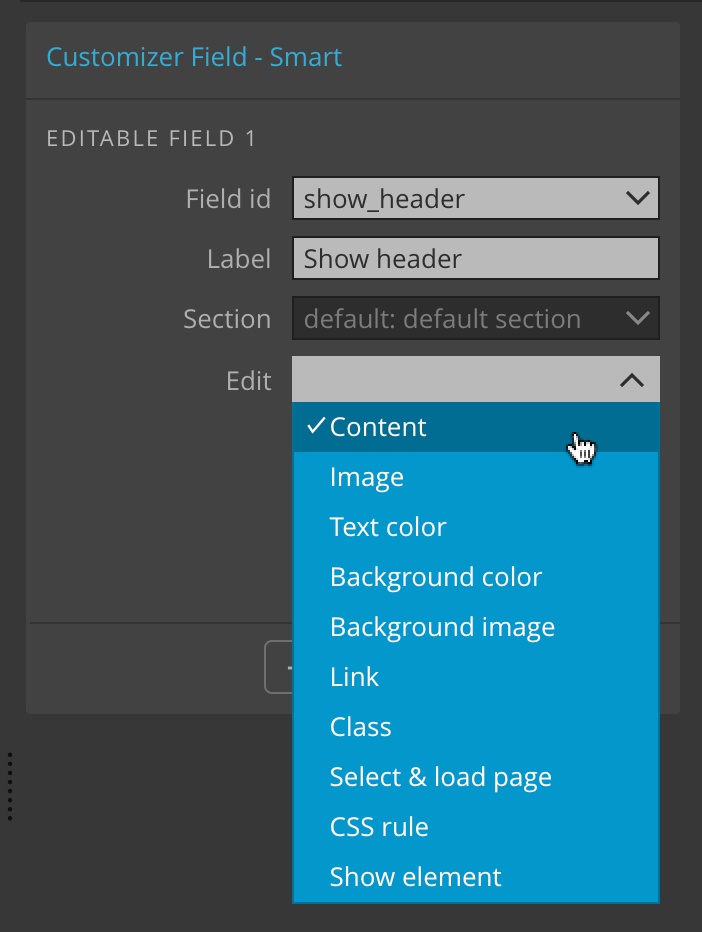Click the Label input containing Show header
This screenshot has width=702, height=932.
[x=476, y=259]
